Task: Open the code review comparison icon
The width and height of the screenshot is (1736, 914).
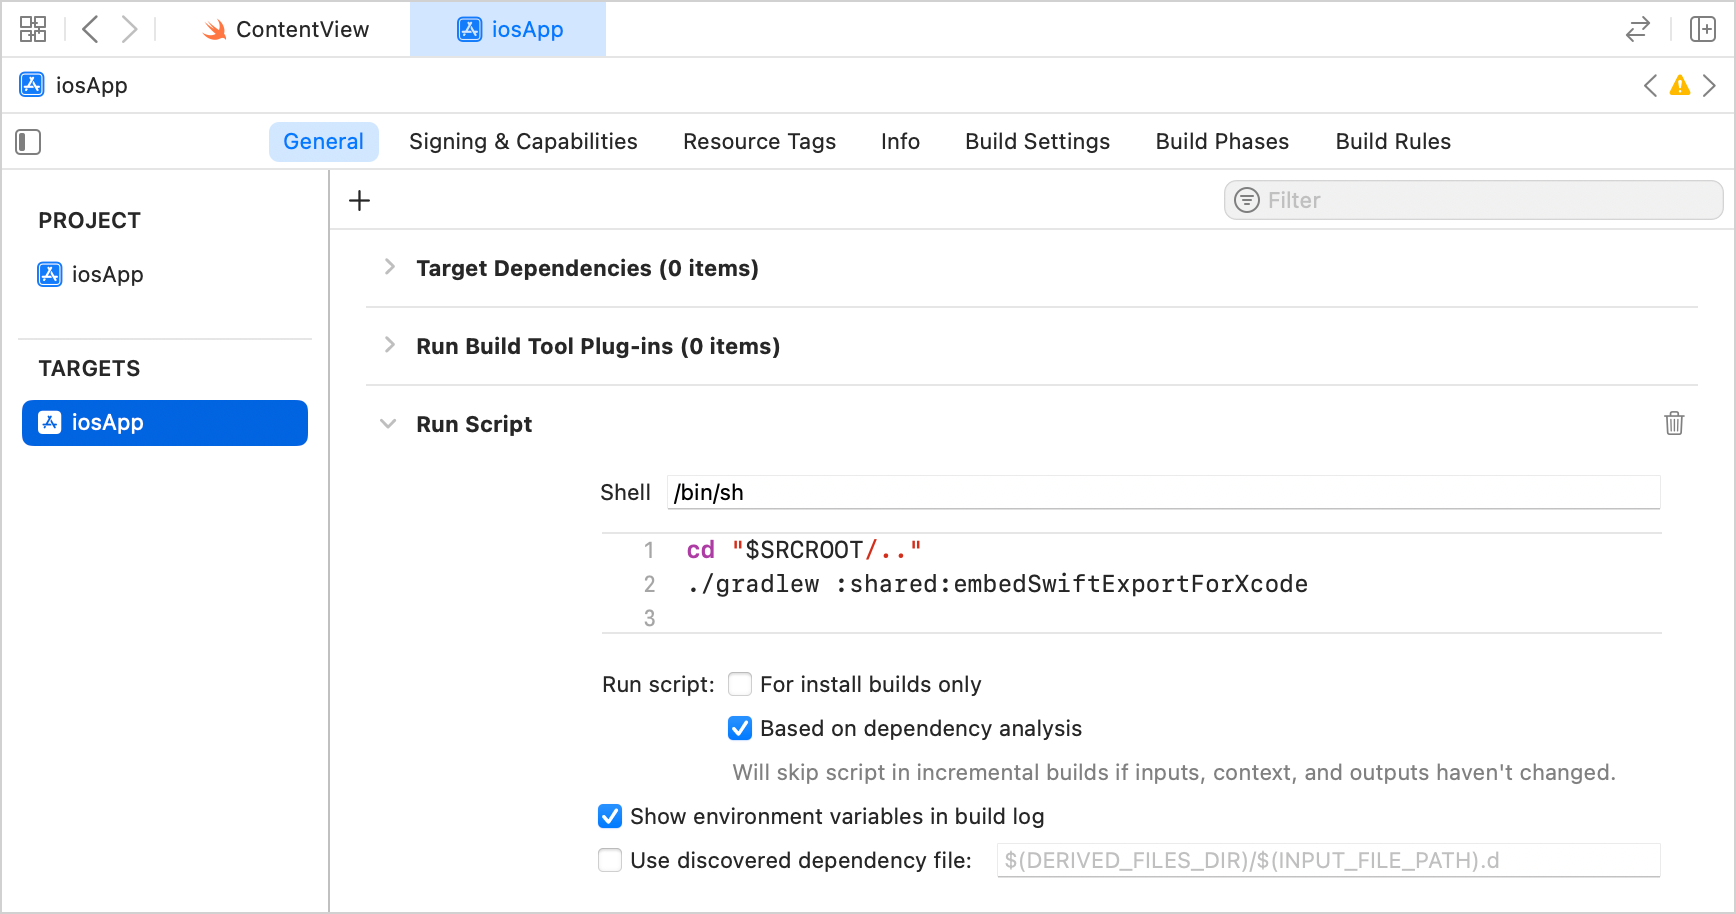Action: point(1637,29)
